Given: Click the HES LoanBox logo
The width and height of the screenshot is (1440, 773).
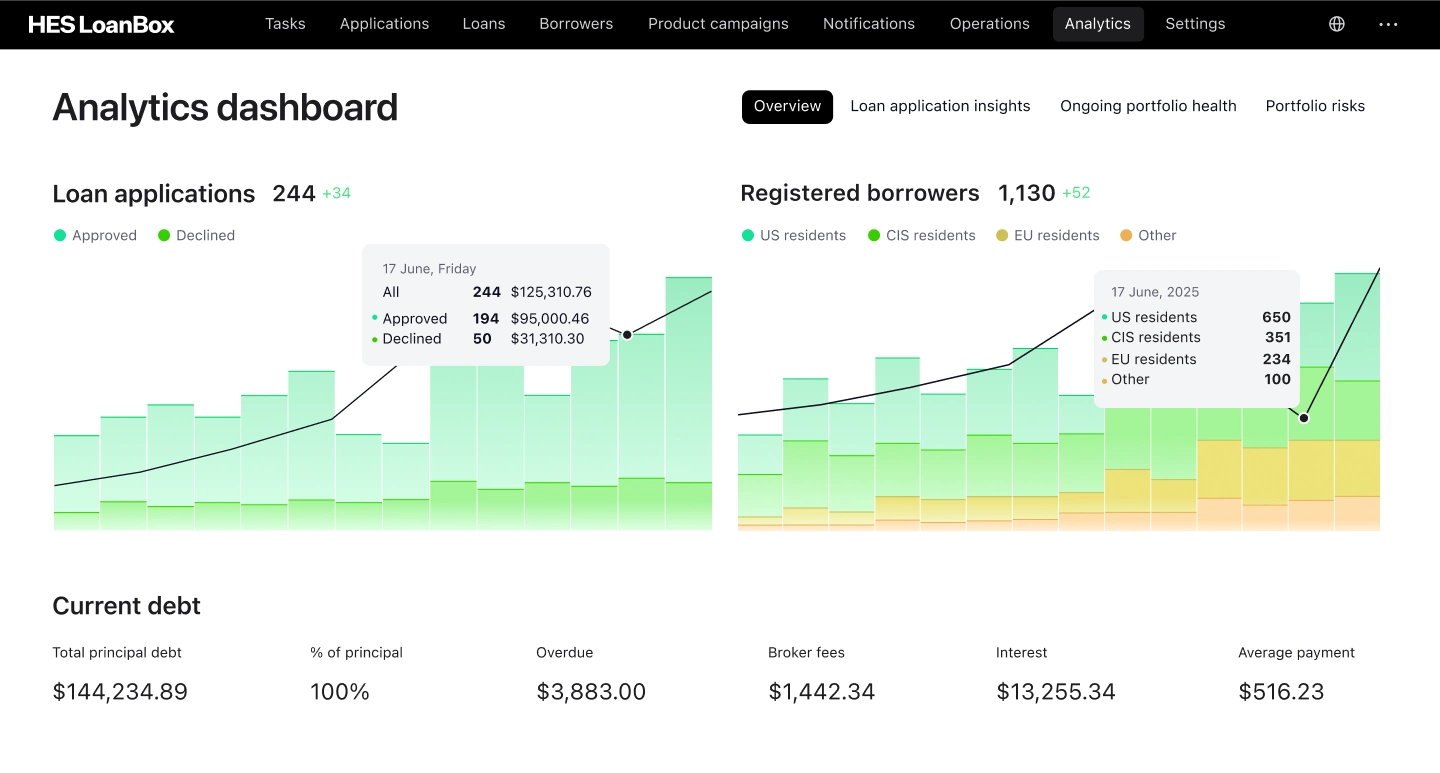Looking at the screenshot, I should pos(101,24).
